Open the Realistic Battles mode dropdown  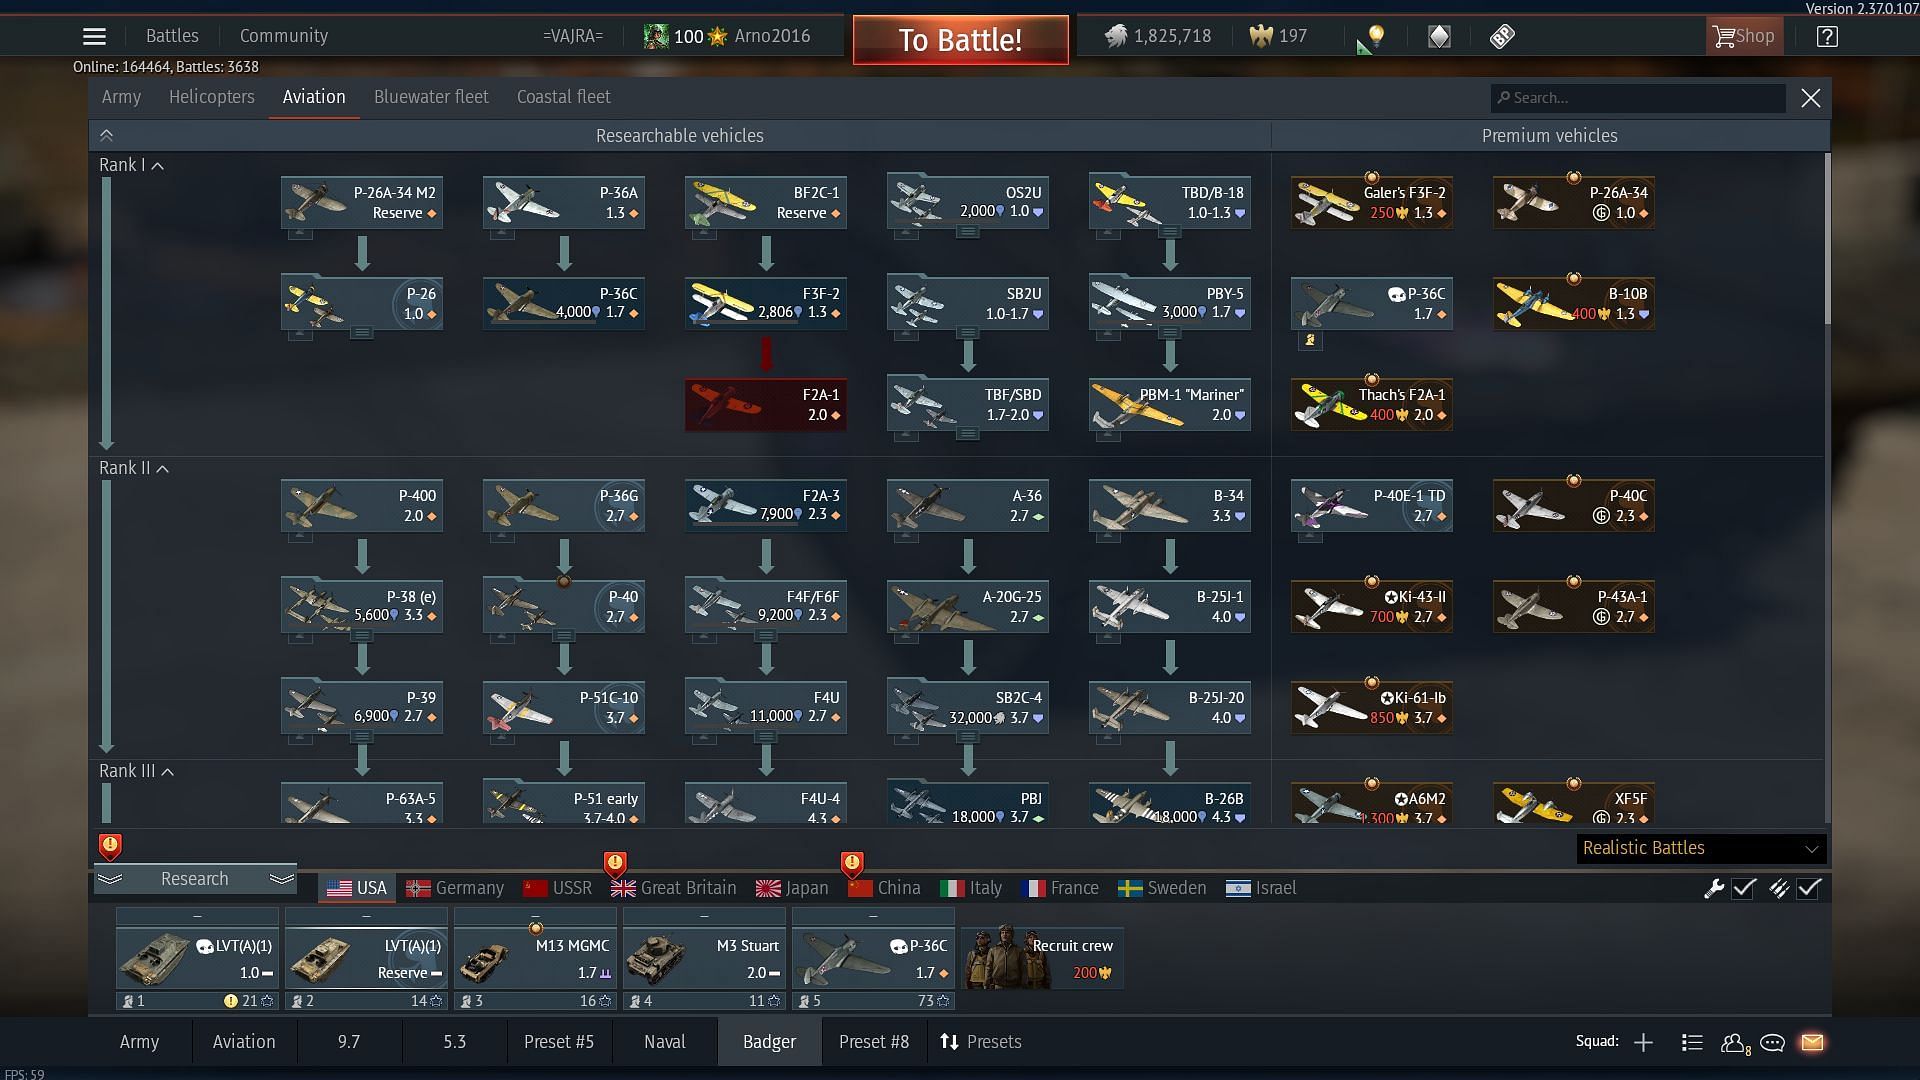tap(1701, 848)
